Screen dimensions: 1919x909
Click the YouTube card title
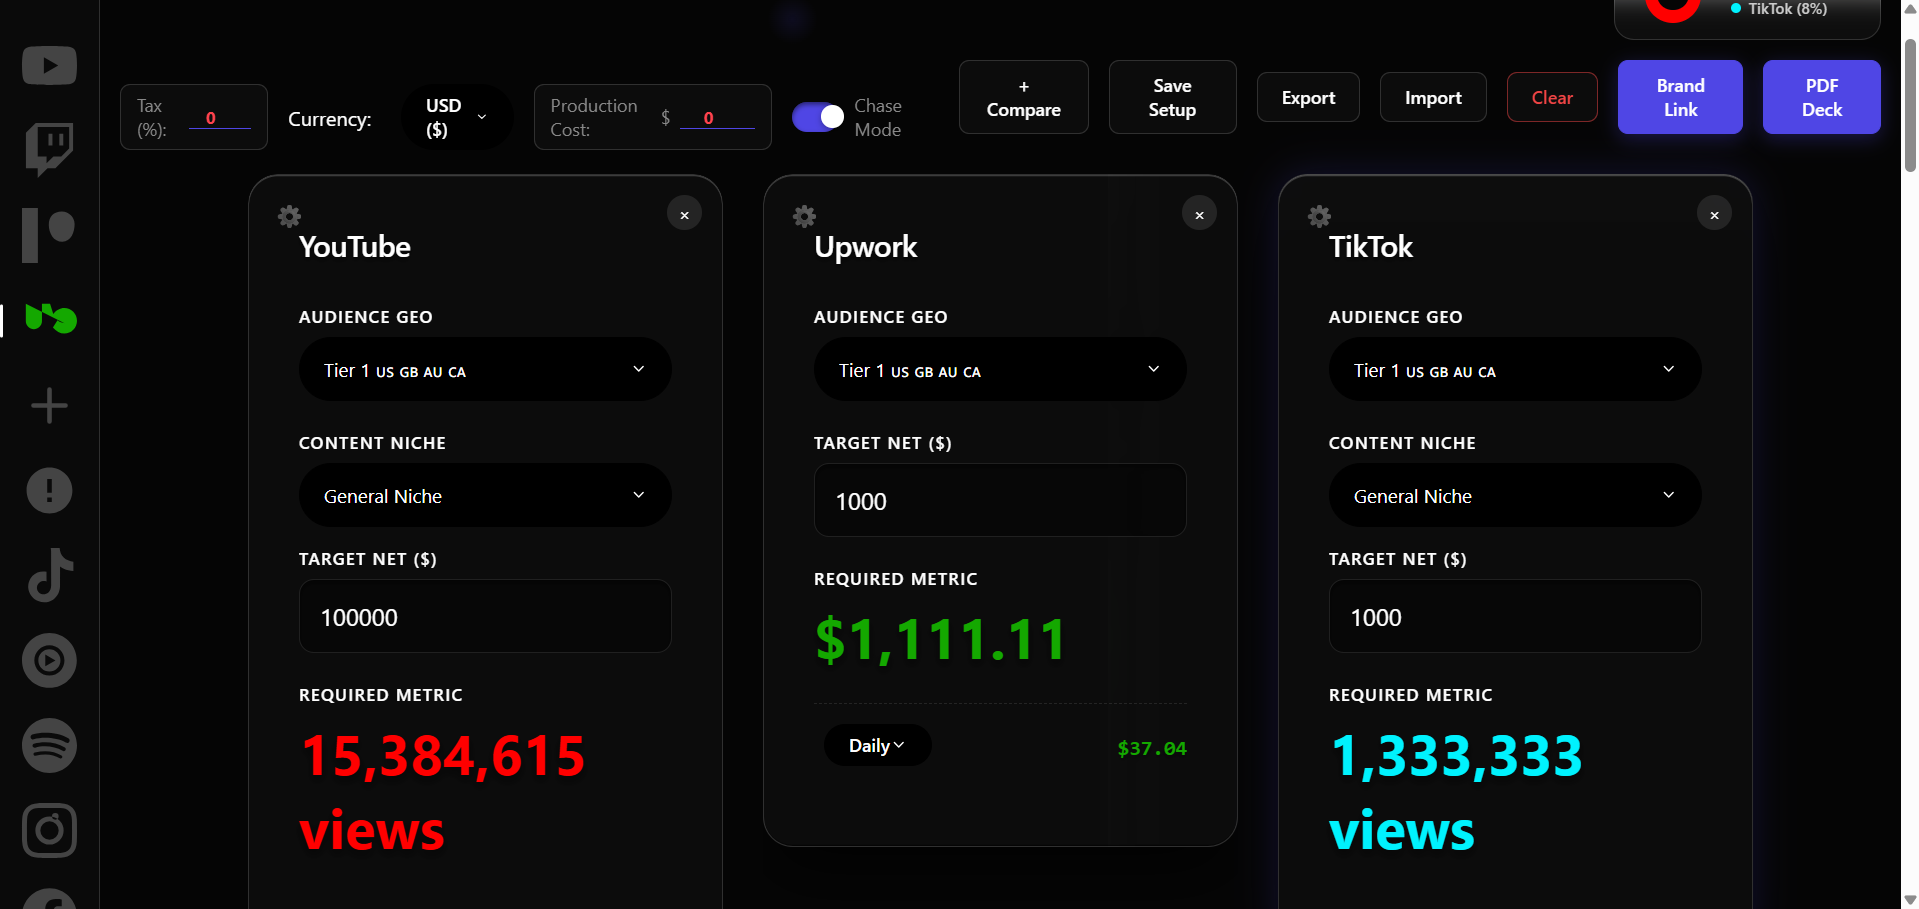(x=354, y=247)
